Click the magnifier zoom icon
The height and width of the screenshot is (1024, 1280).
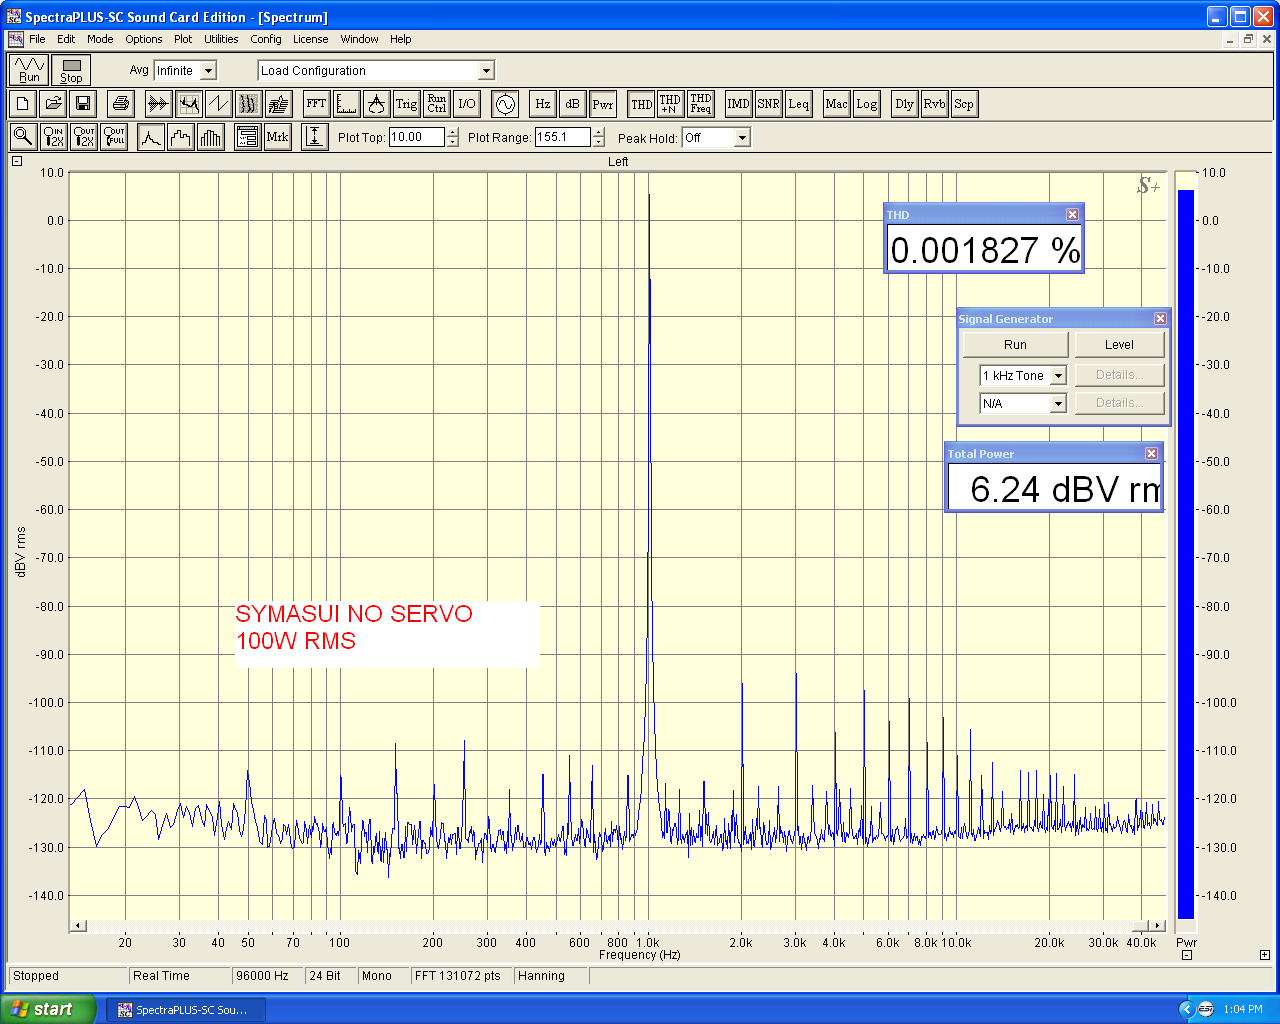[x=23, y=137]
